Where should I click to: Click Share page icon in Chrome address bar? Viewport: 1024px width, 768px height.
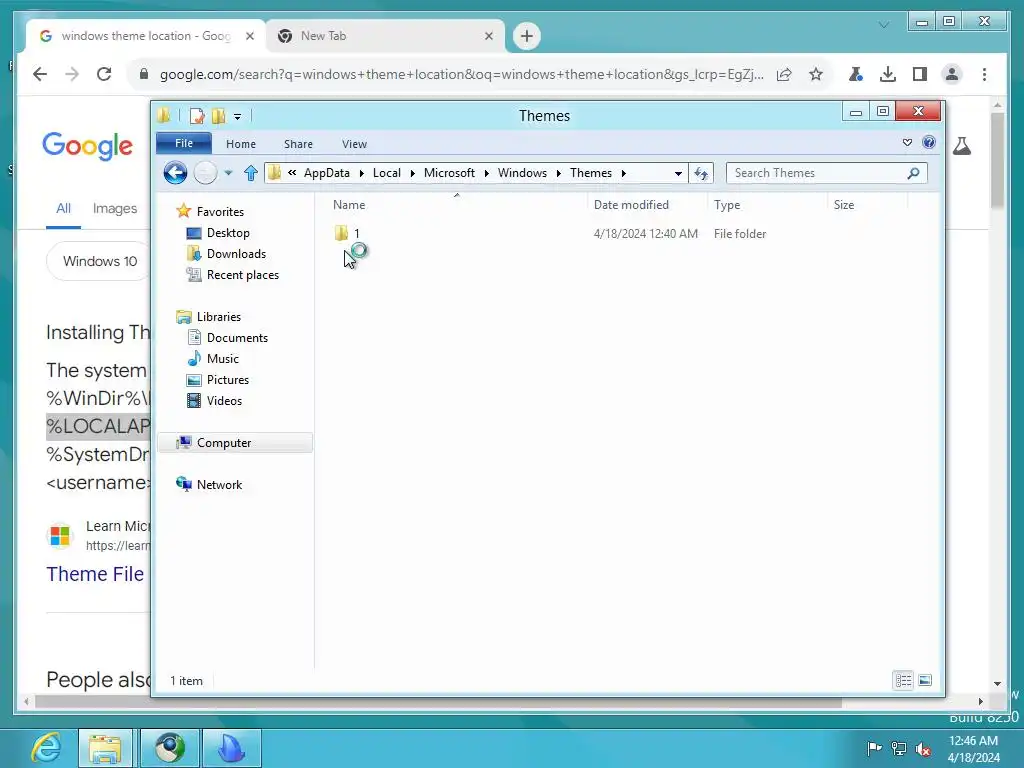pyautogui.click(x=784, y=74)
